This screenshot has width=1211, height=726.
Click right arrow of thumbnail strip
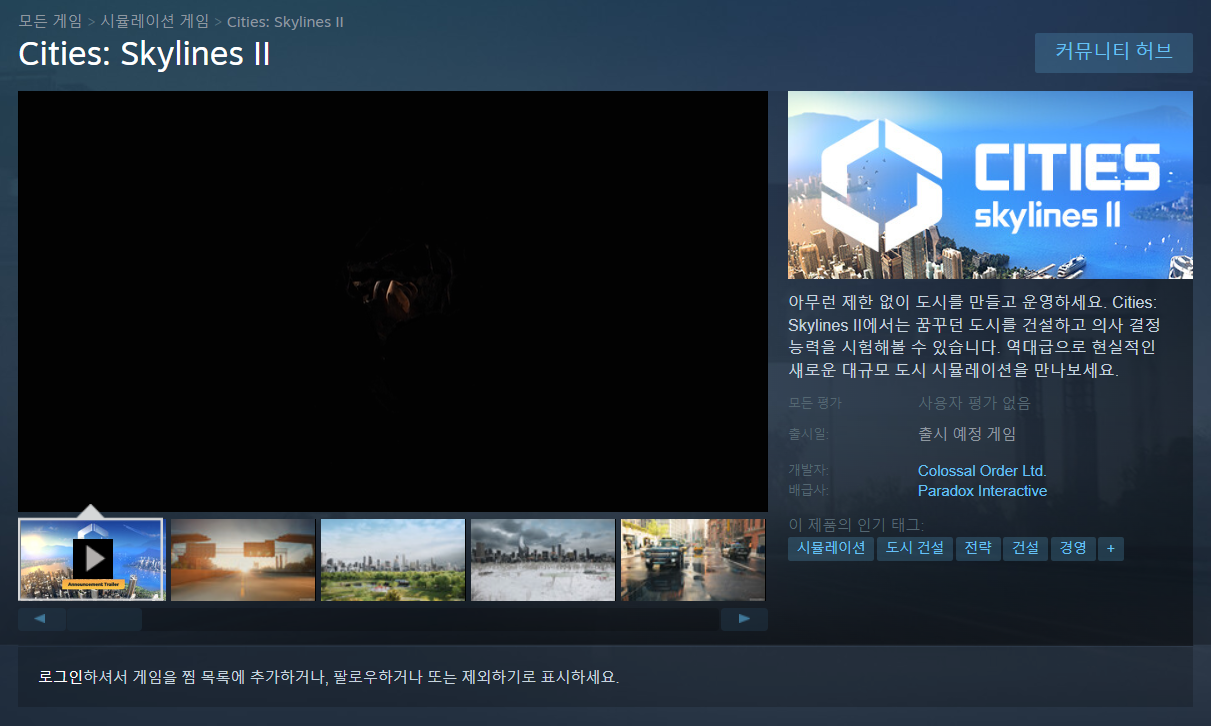[744, 619]
